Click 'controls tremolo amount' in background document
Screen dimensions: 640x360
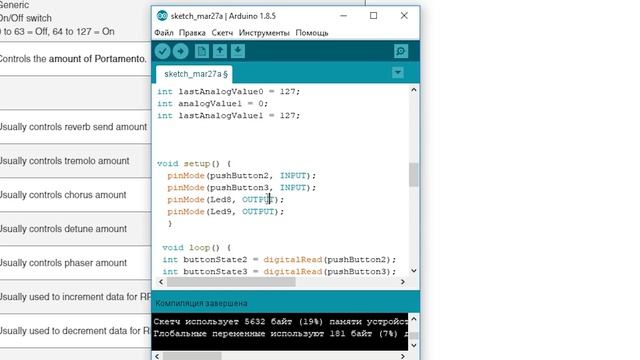pos(79,161)
